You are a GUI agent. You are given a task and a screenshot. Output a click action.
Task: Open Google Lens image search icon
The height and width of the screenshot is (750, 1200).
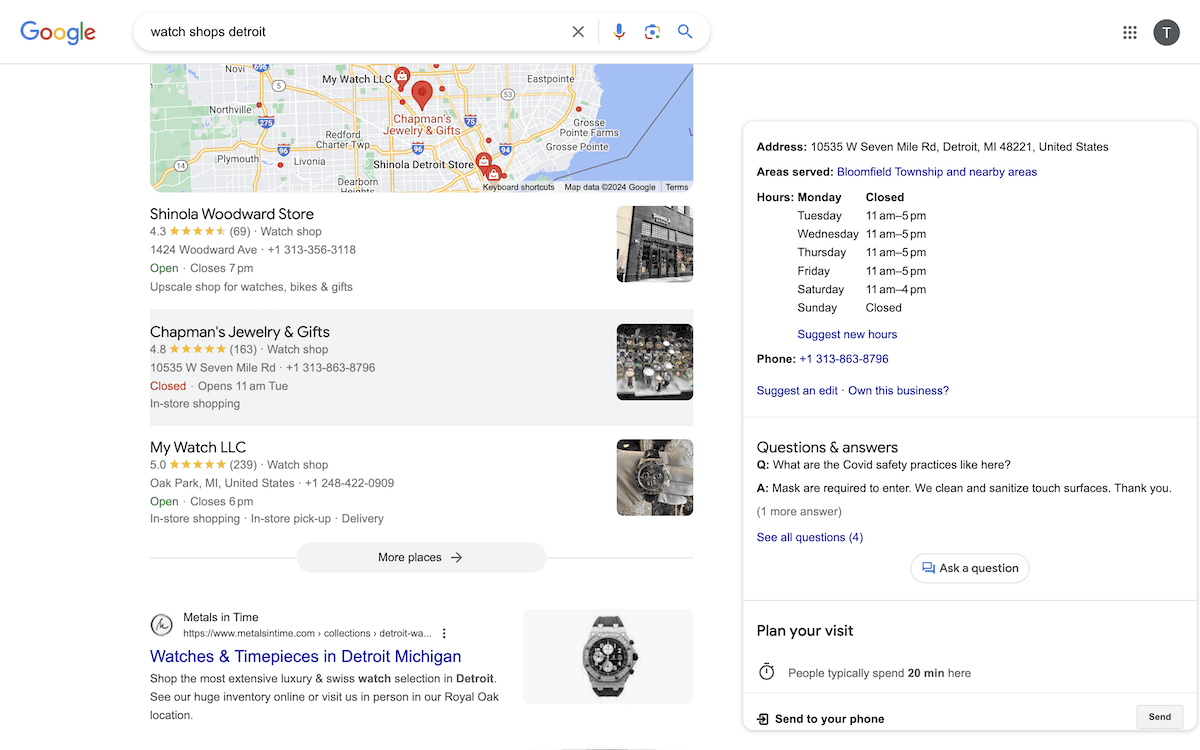tap(652, 32)
